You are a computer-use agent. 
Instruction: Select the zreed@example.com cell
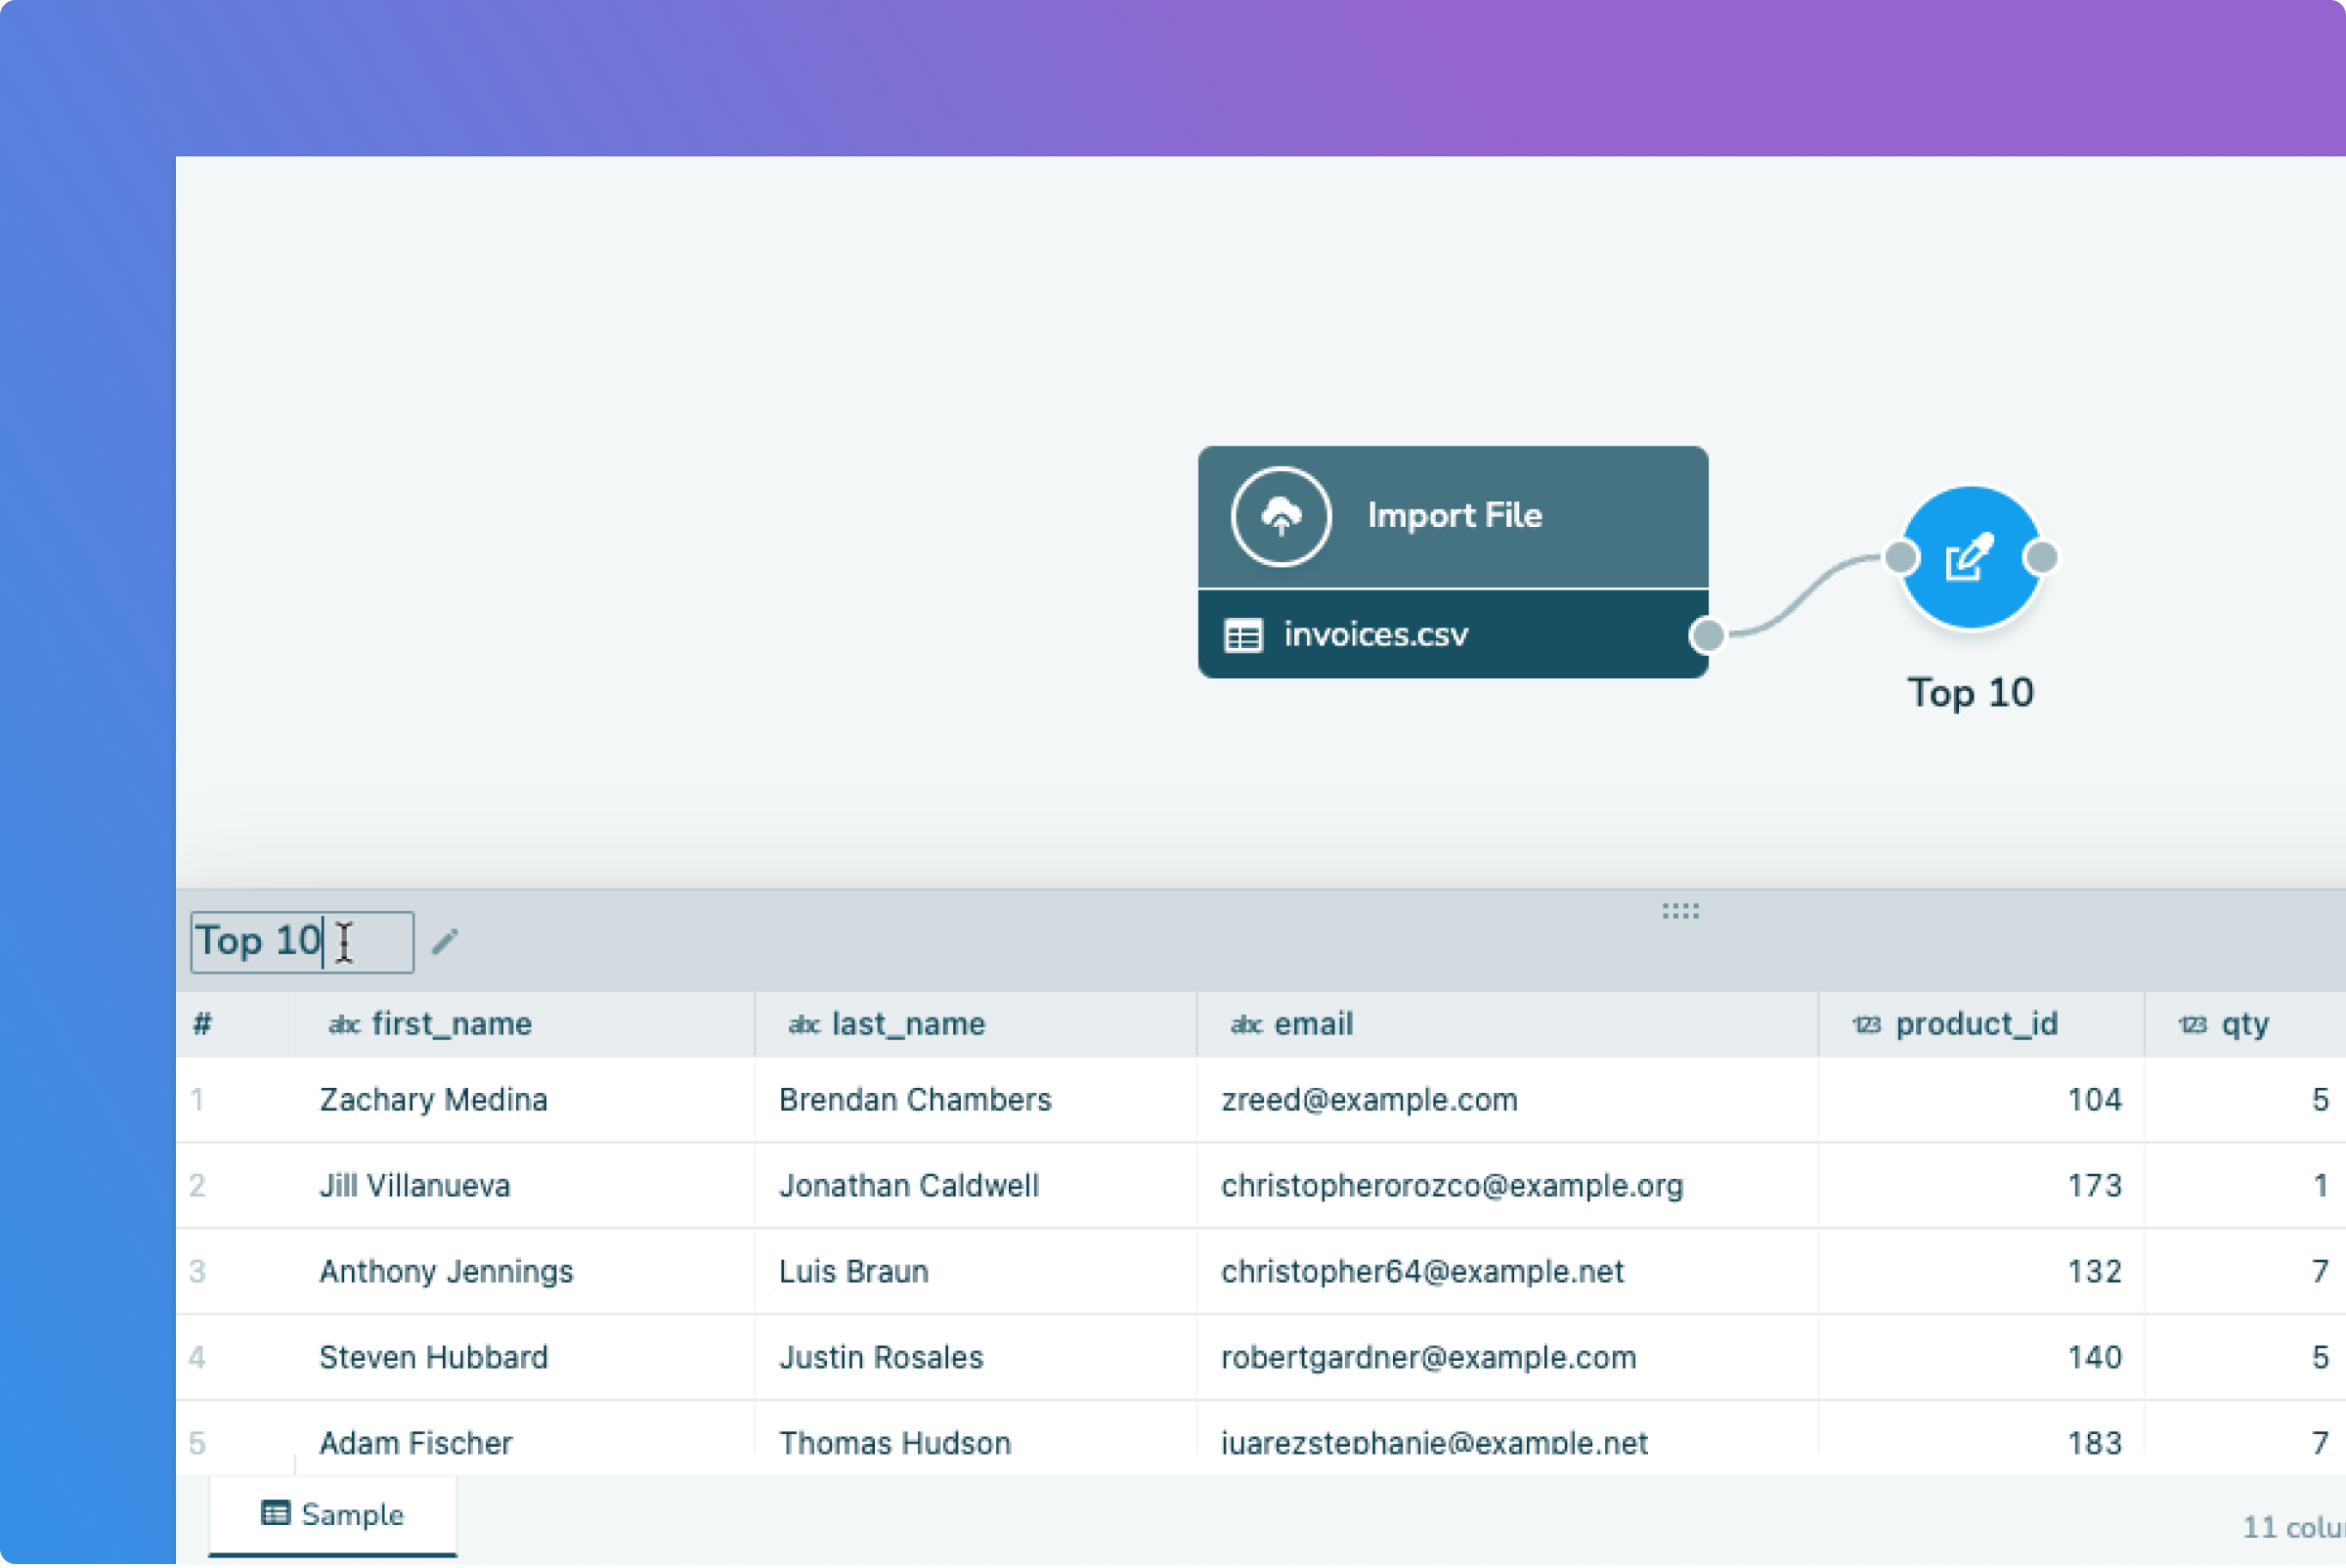click(x=1369, y=1100)
